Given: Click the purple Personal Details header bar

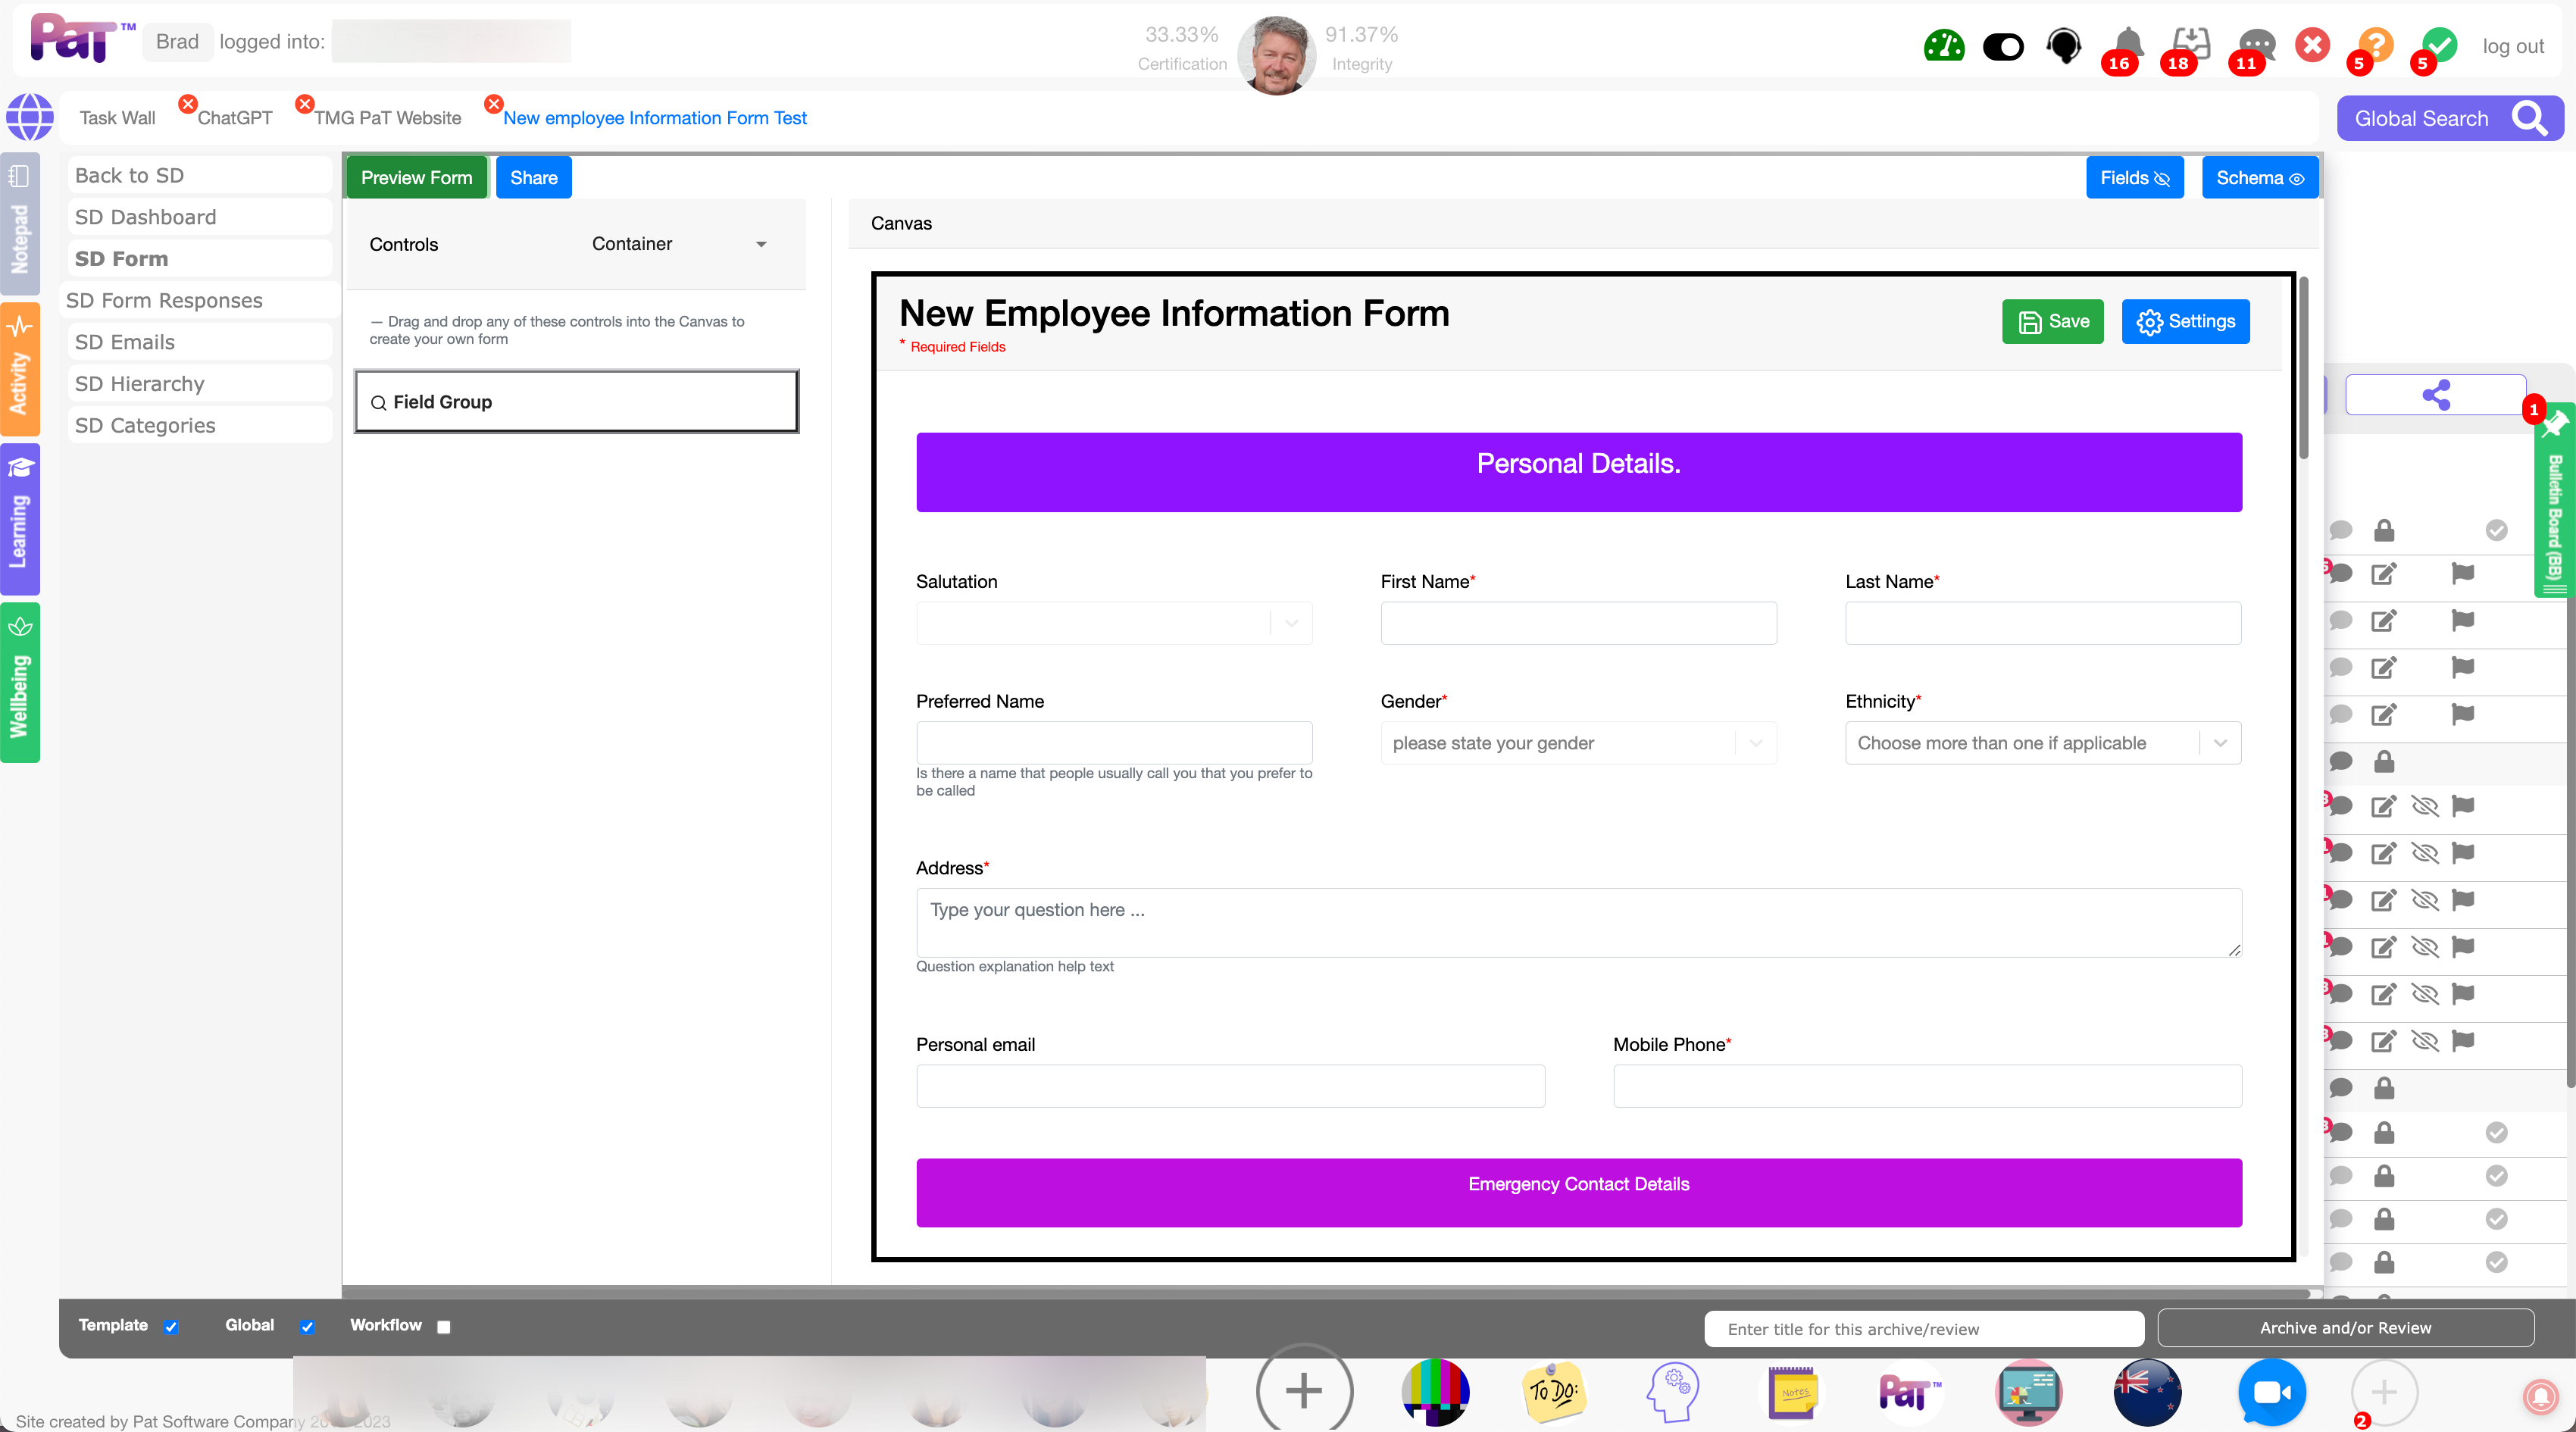Looking at the screenshot, I should pos(1578,472).
